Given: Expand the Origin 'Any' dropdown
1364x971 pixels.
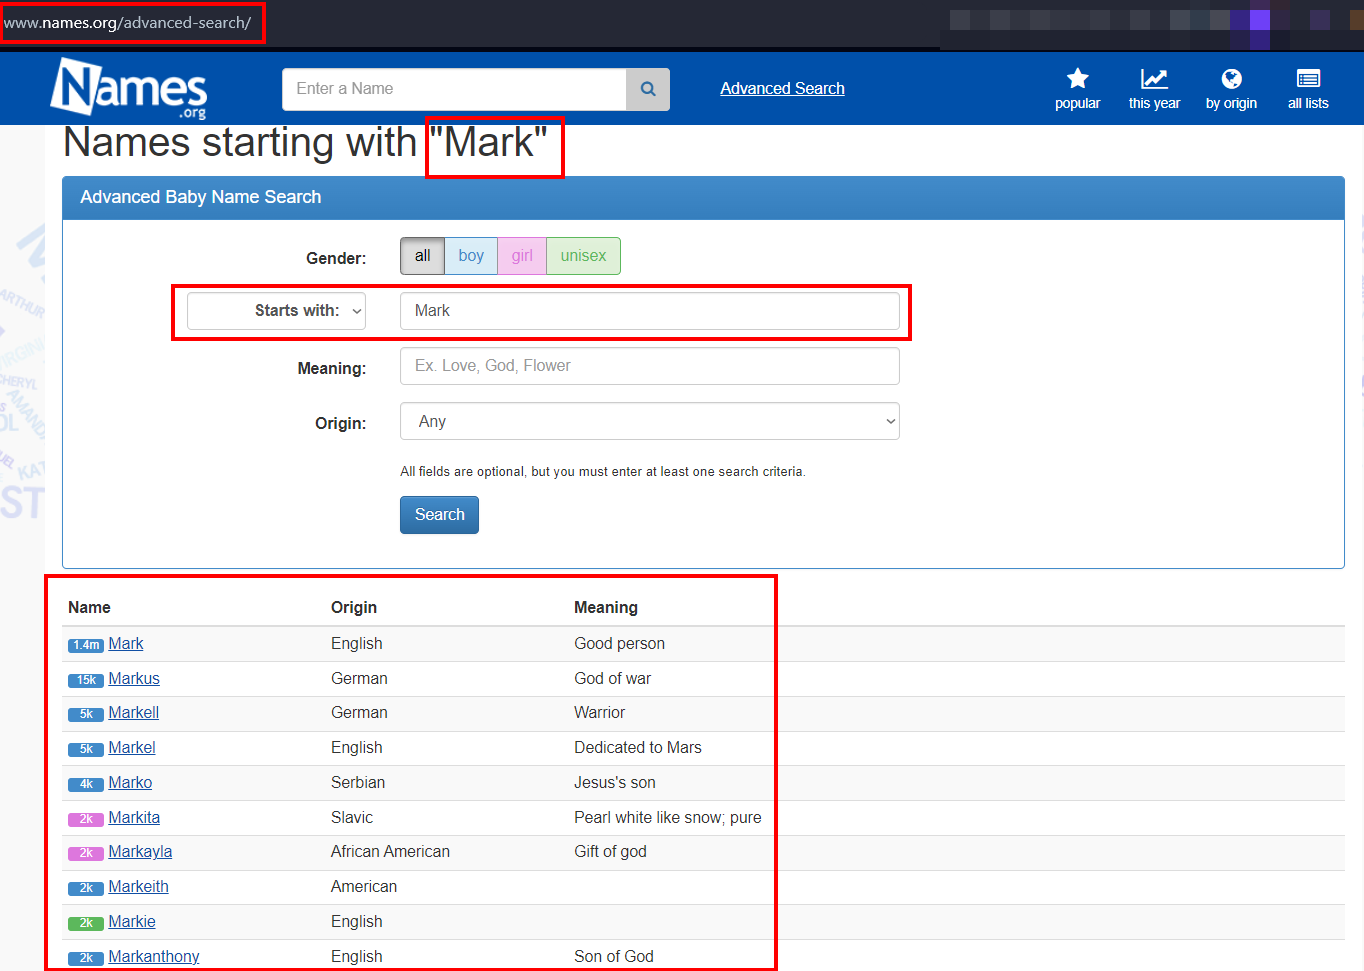Looking at the screenshot, I should click(x=649, y=421).
